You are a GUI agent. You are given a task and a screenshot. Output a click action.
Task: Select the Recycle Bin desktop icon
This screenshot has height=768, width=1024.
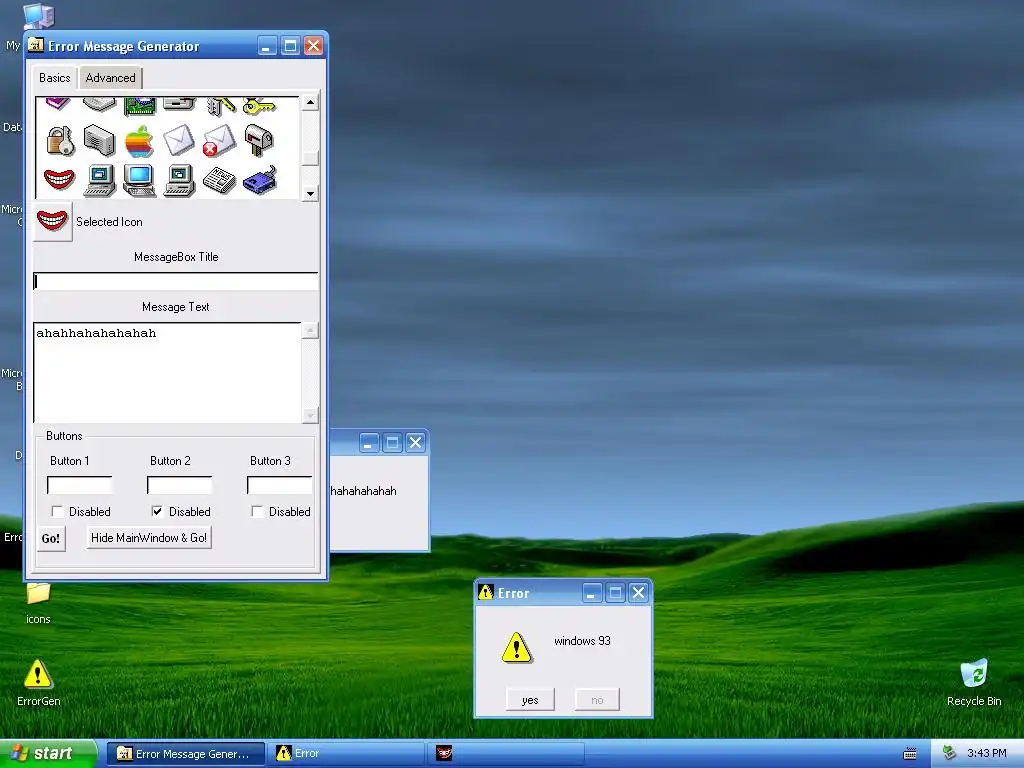pos(974,682)
